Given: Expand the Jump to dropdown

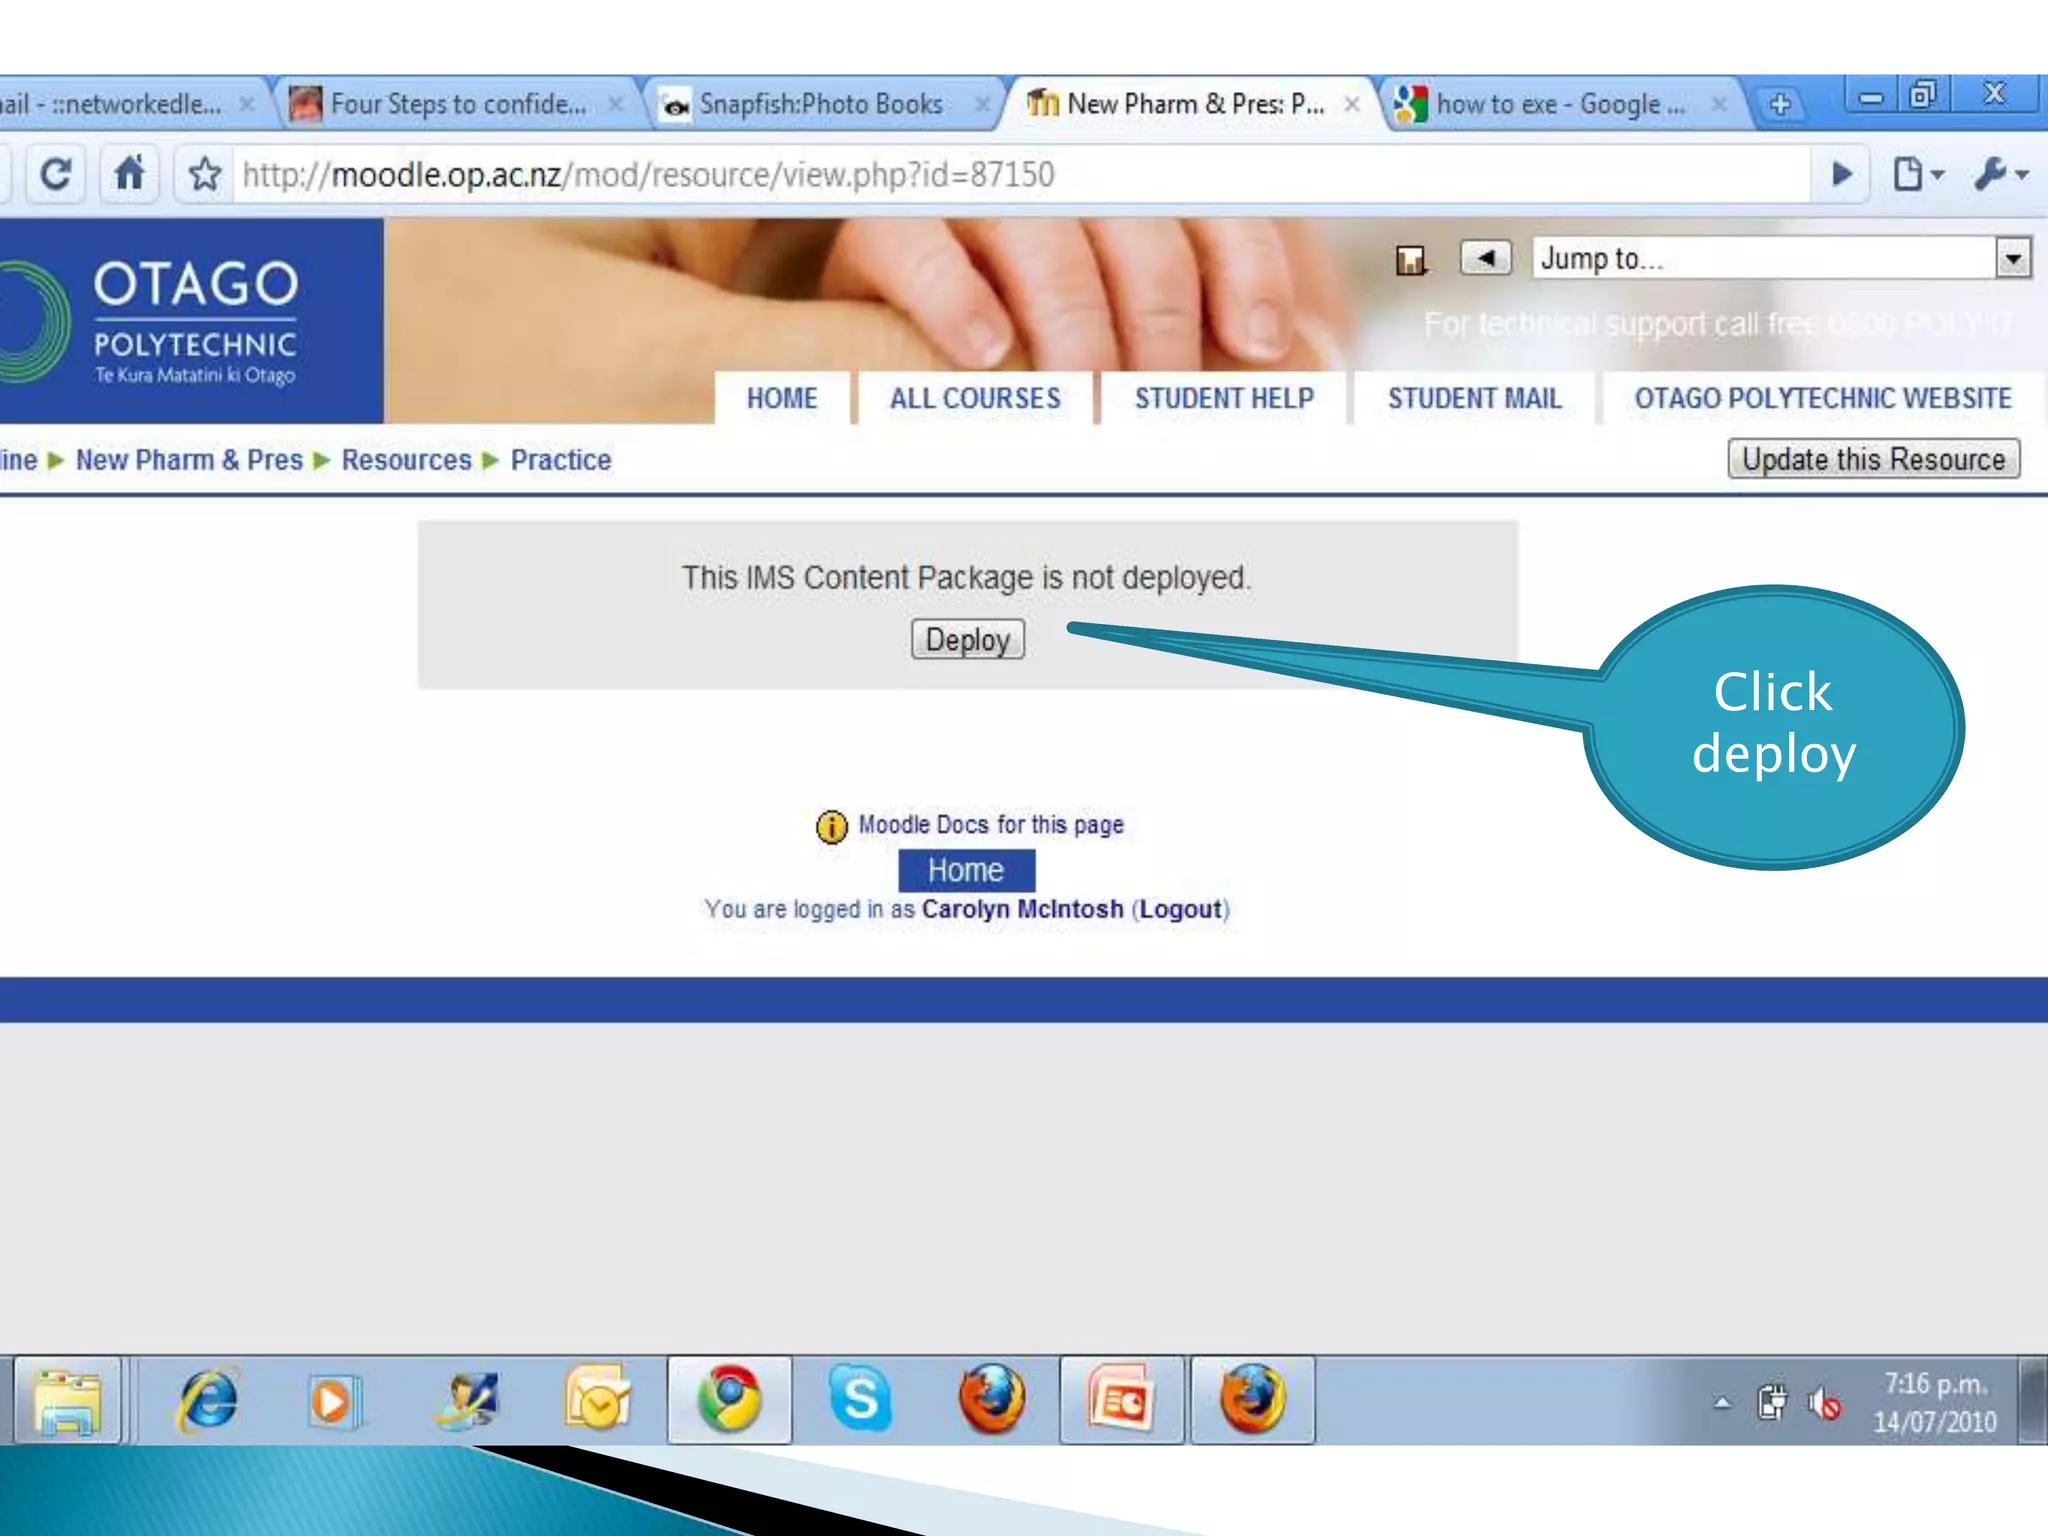Looking at the screenshot, I should pos(2012,259).
